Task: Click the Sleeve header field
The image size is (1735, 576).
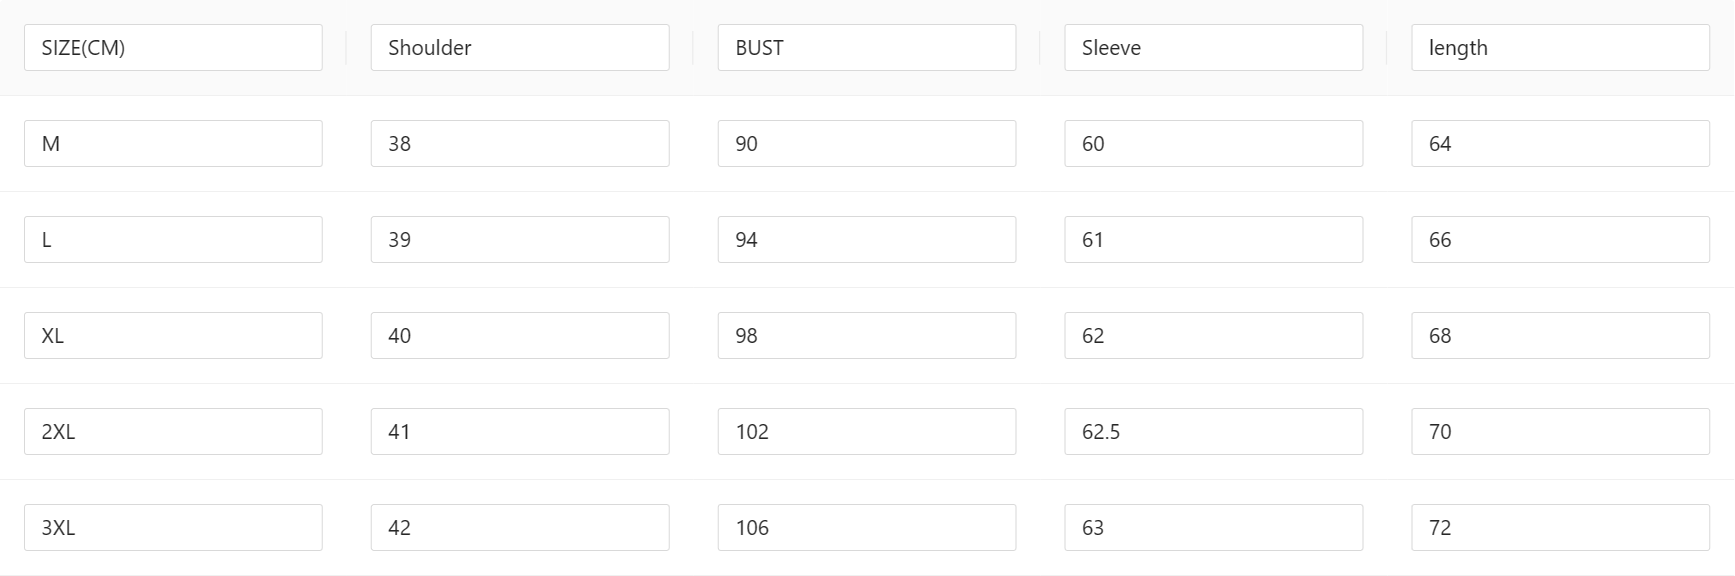Action: [x=1214, y=48]
